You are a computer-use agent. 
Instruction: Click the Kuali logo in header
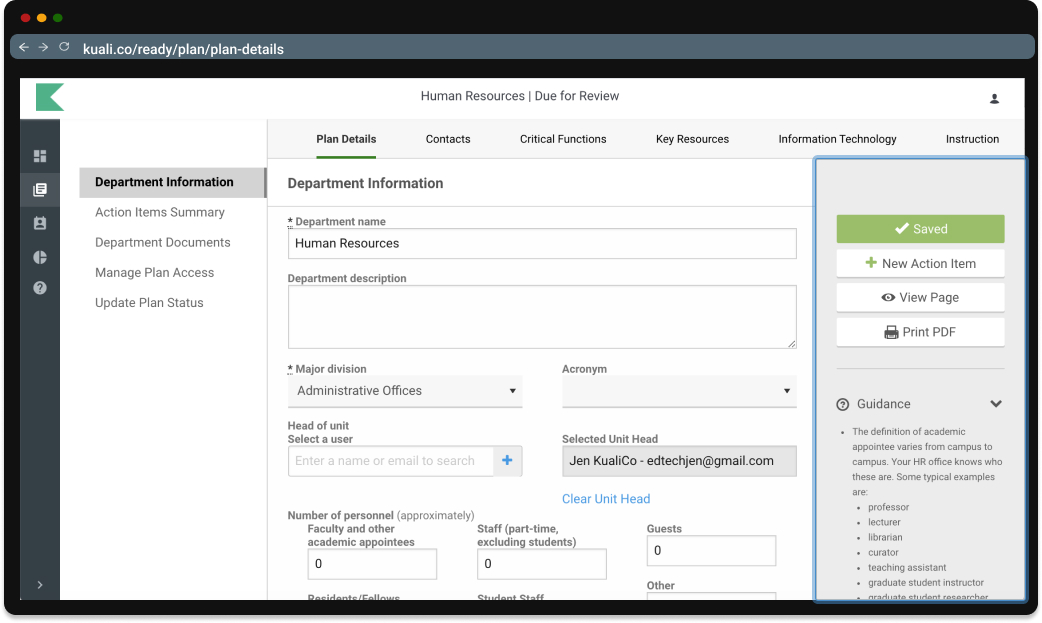50,97
